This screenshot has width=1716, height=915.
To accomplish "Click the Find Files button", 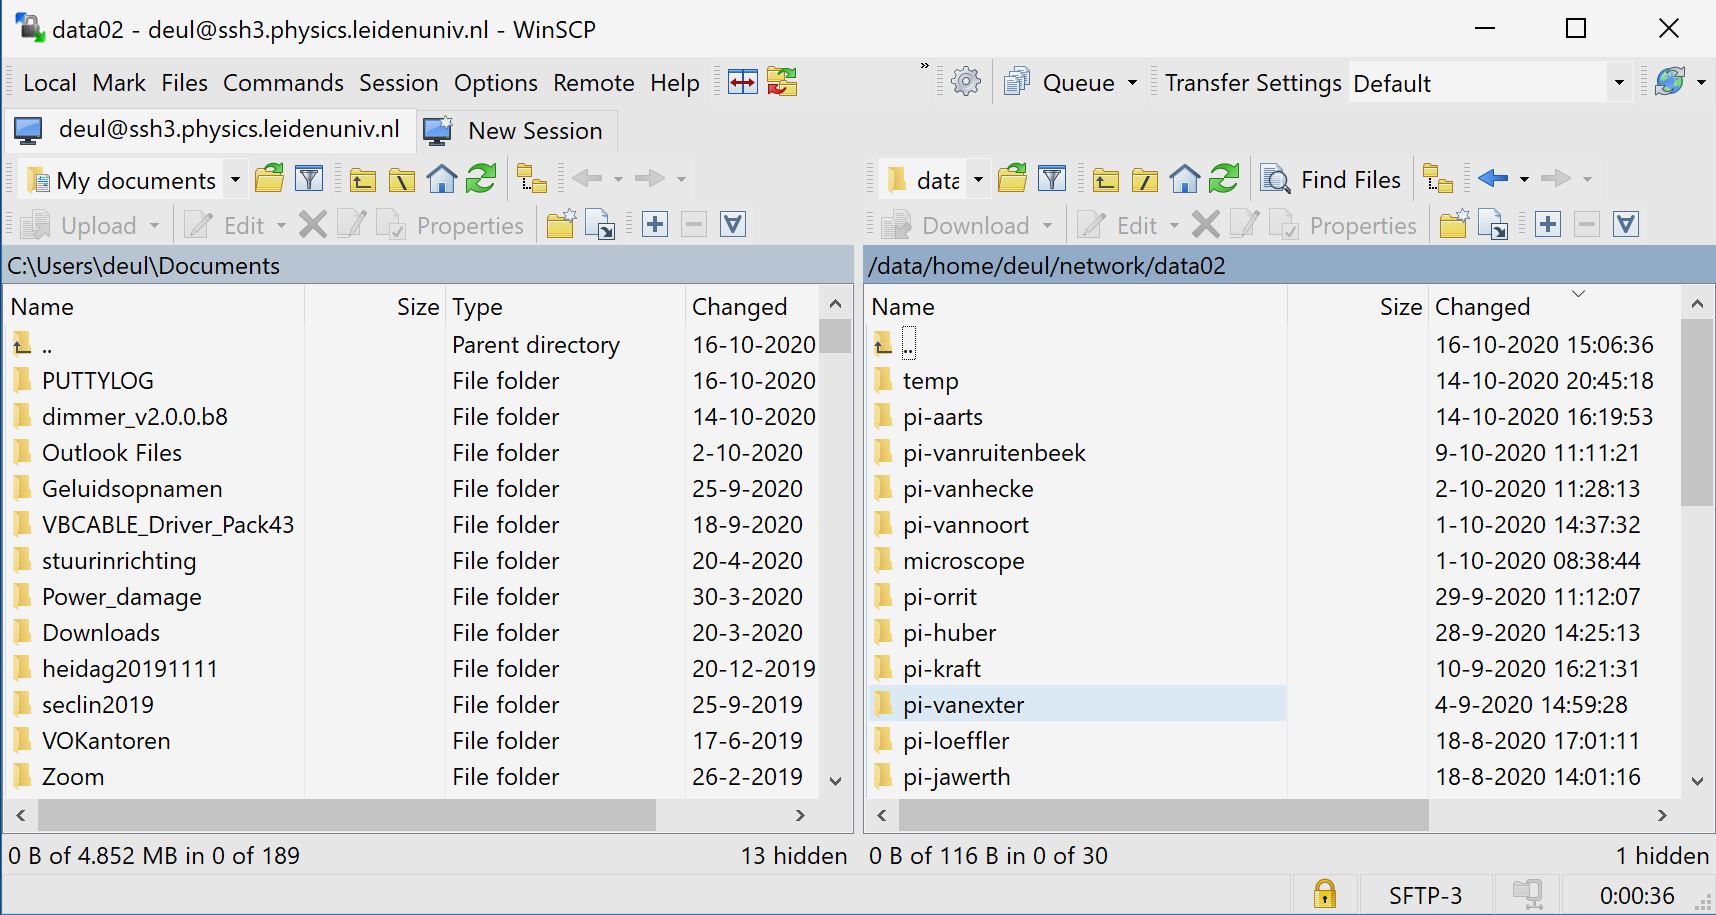I will 1331,180.
